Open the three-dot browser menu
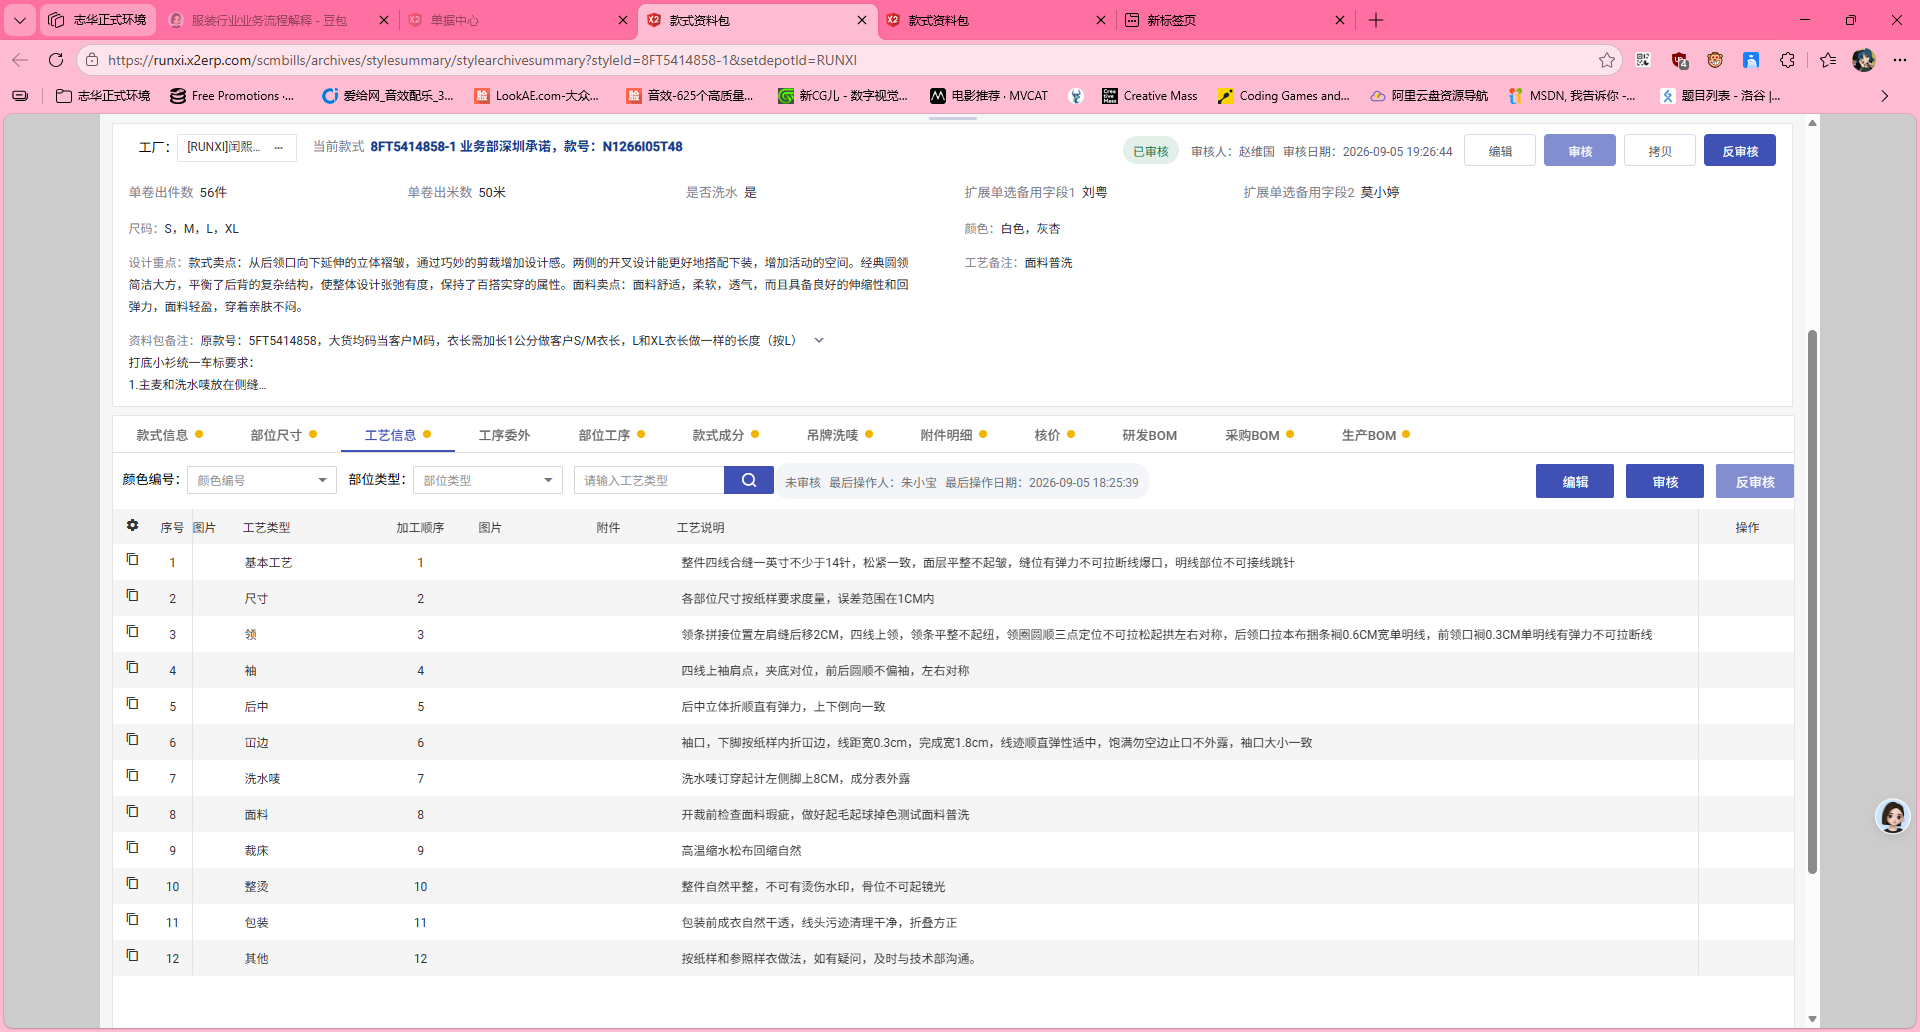 pyautogui.click(x=1900, y=60)
